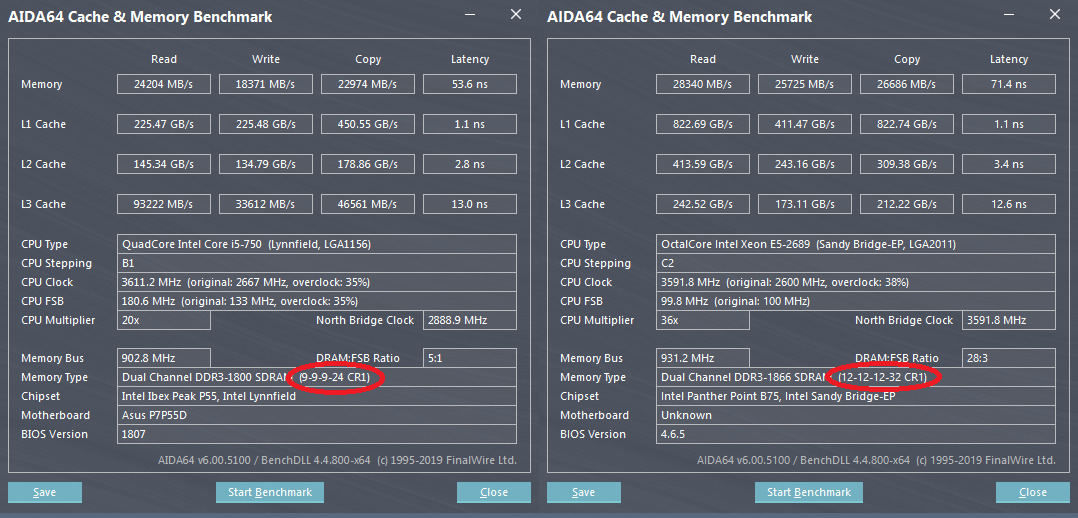Click the 53.6 ns Memory Latency value
Screen dimensions: 1078x518
pos(469,84)
